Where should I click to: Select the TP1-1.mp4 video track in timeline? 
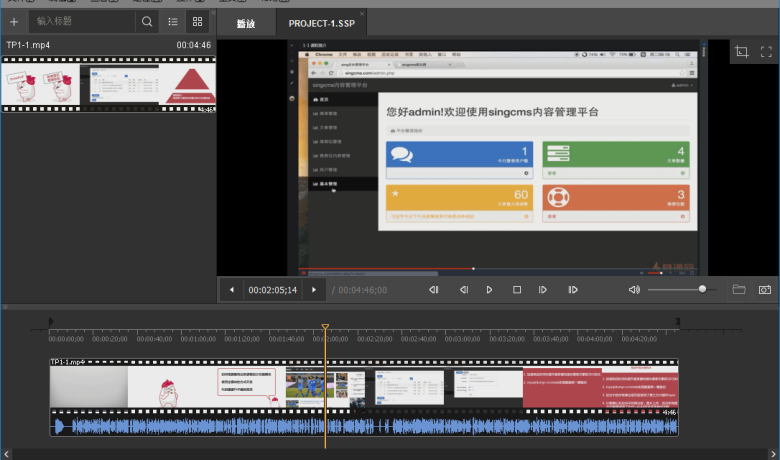click(364, 386)
